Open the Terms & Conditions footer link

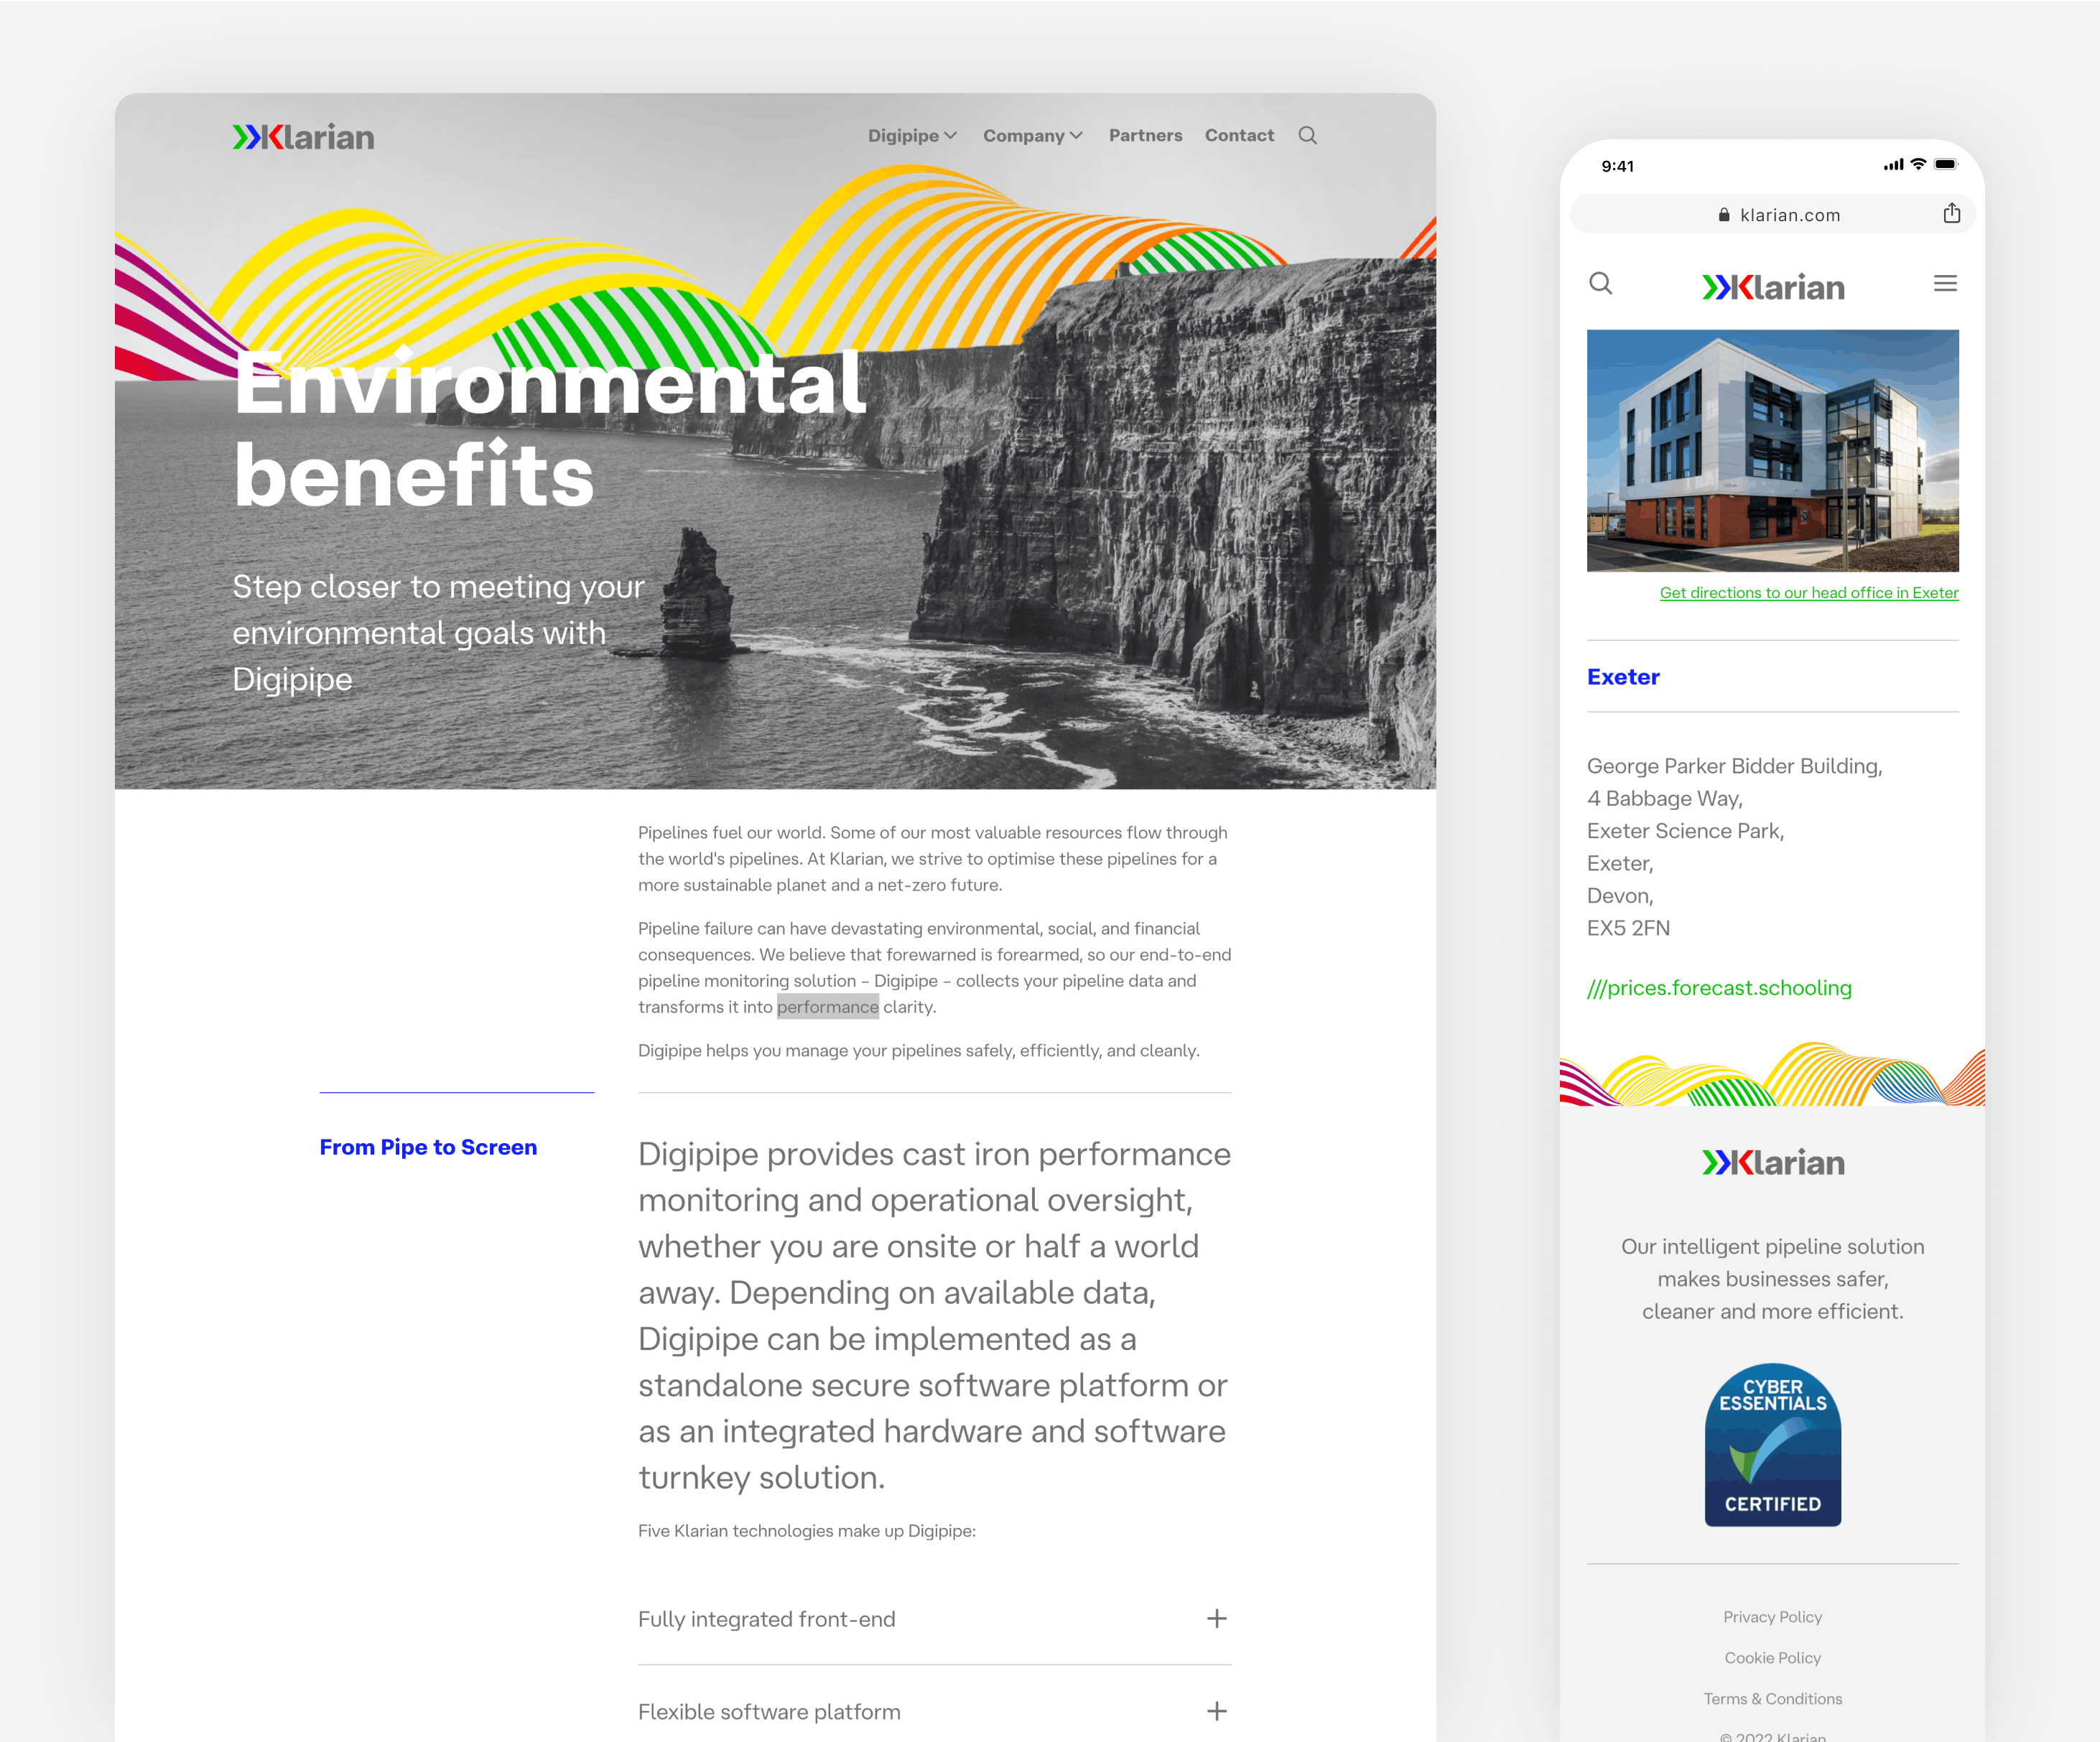pyautogui.click(x=1773, y=1699)
